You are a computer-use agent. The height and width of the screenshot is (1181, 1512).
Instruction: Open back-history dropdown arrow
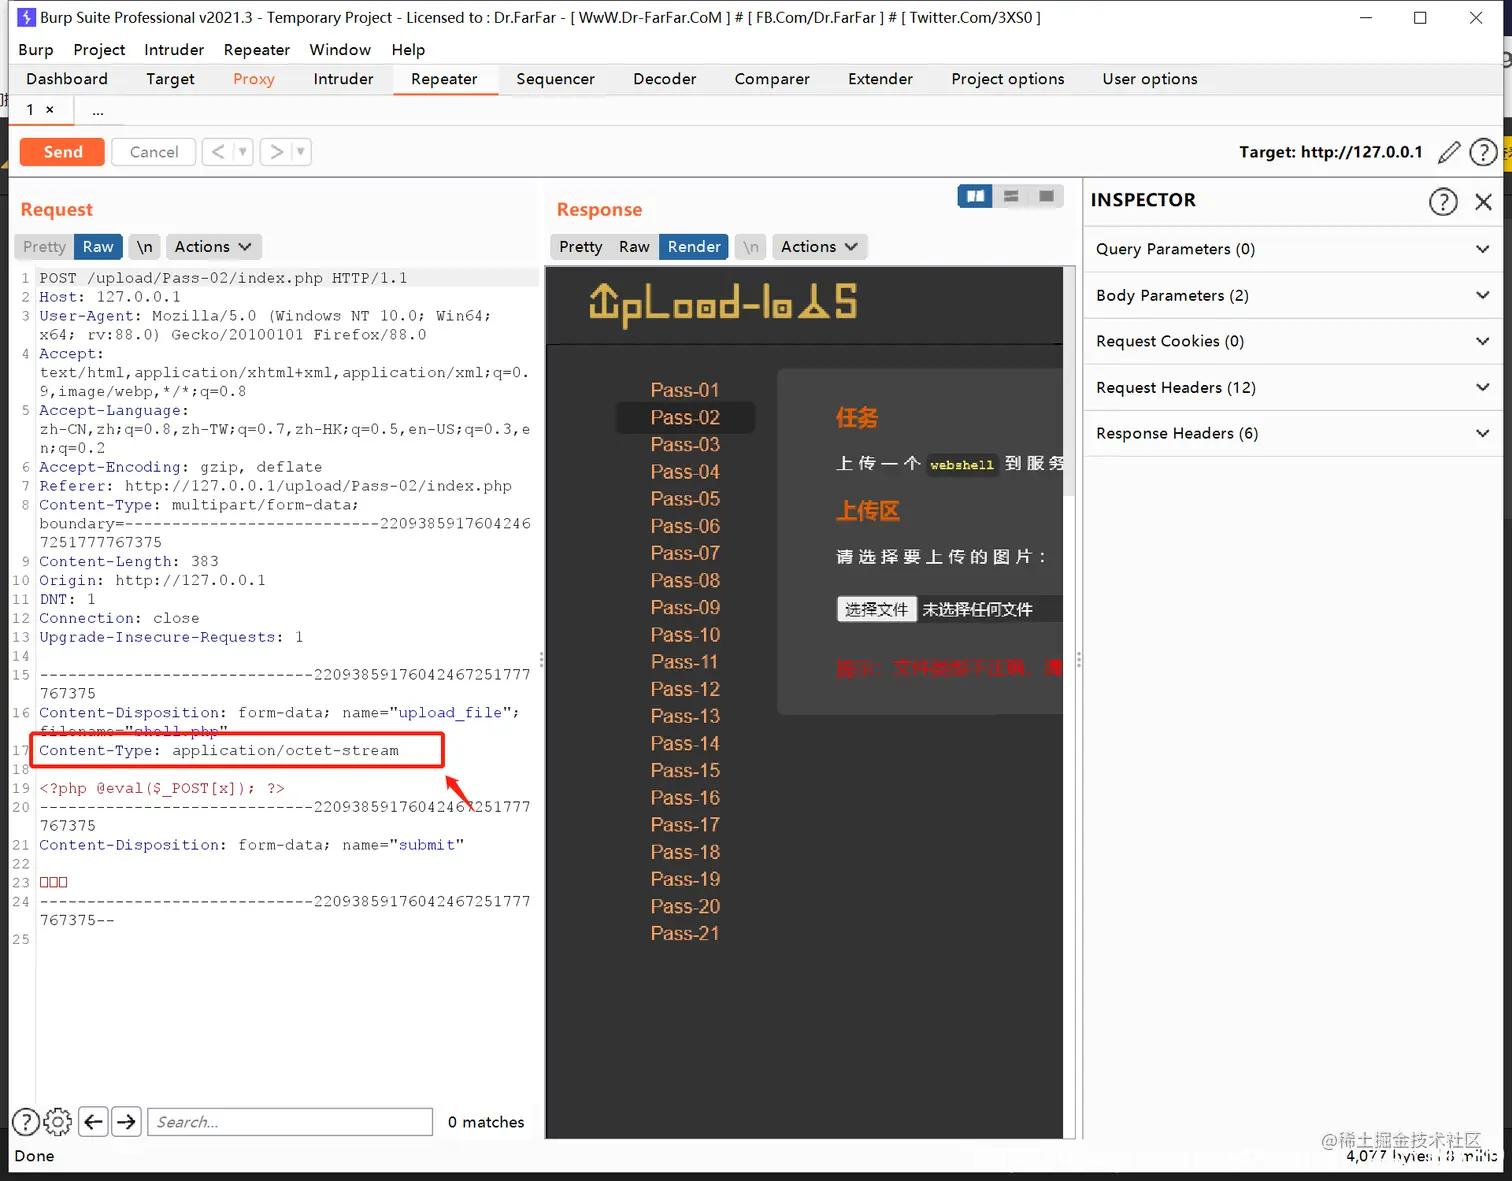242,152
